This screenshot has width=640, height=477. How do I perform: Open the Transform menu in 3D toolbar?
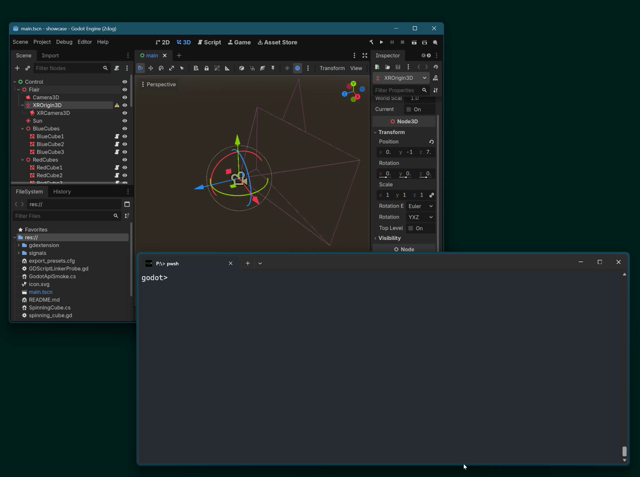pos(332,68)
